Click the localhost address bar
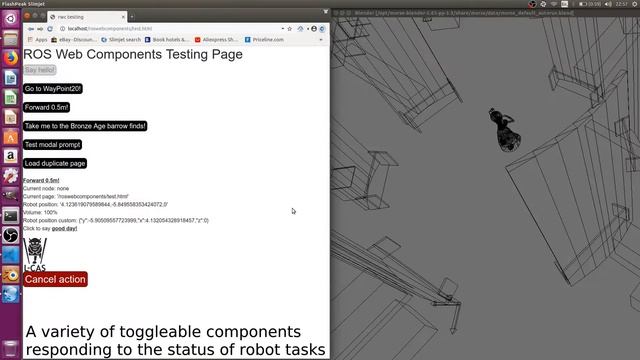 tap(171, 29)
